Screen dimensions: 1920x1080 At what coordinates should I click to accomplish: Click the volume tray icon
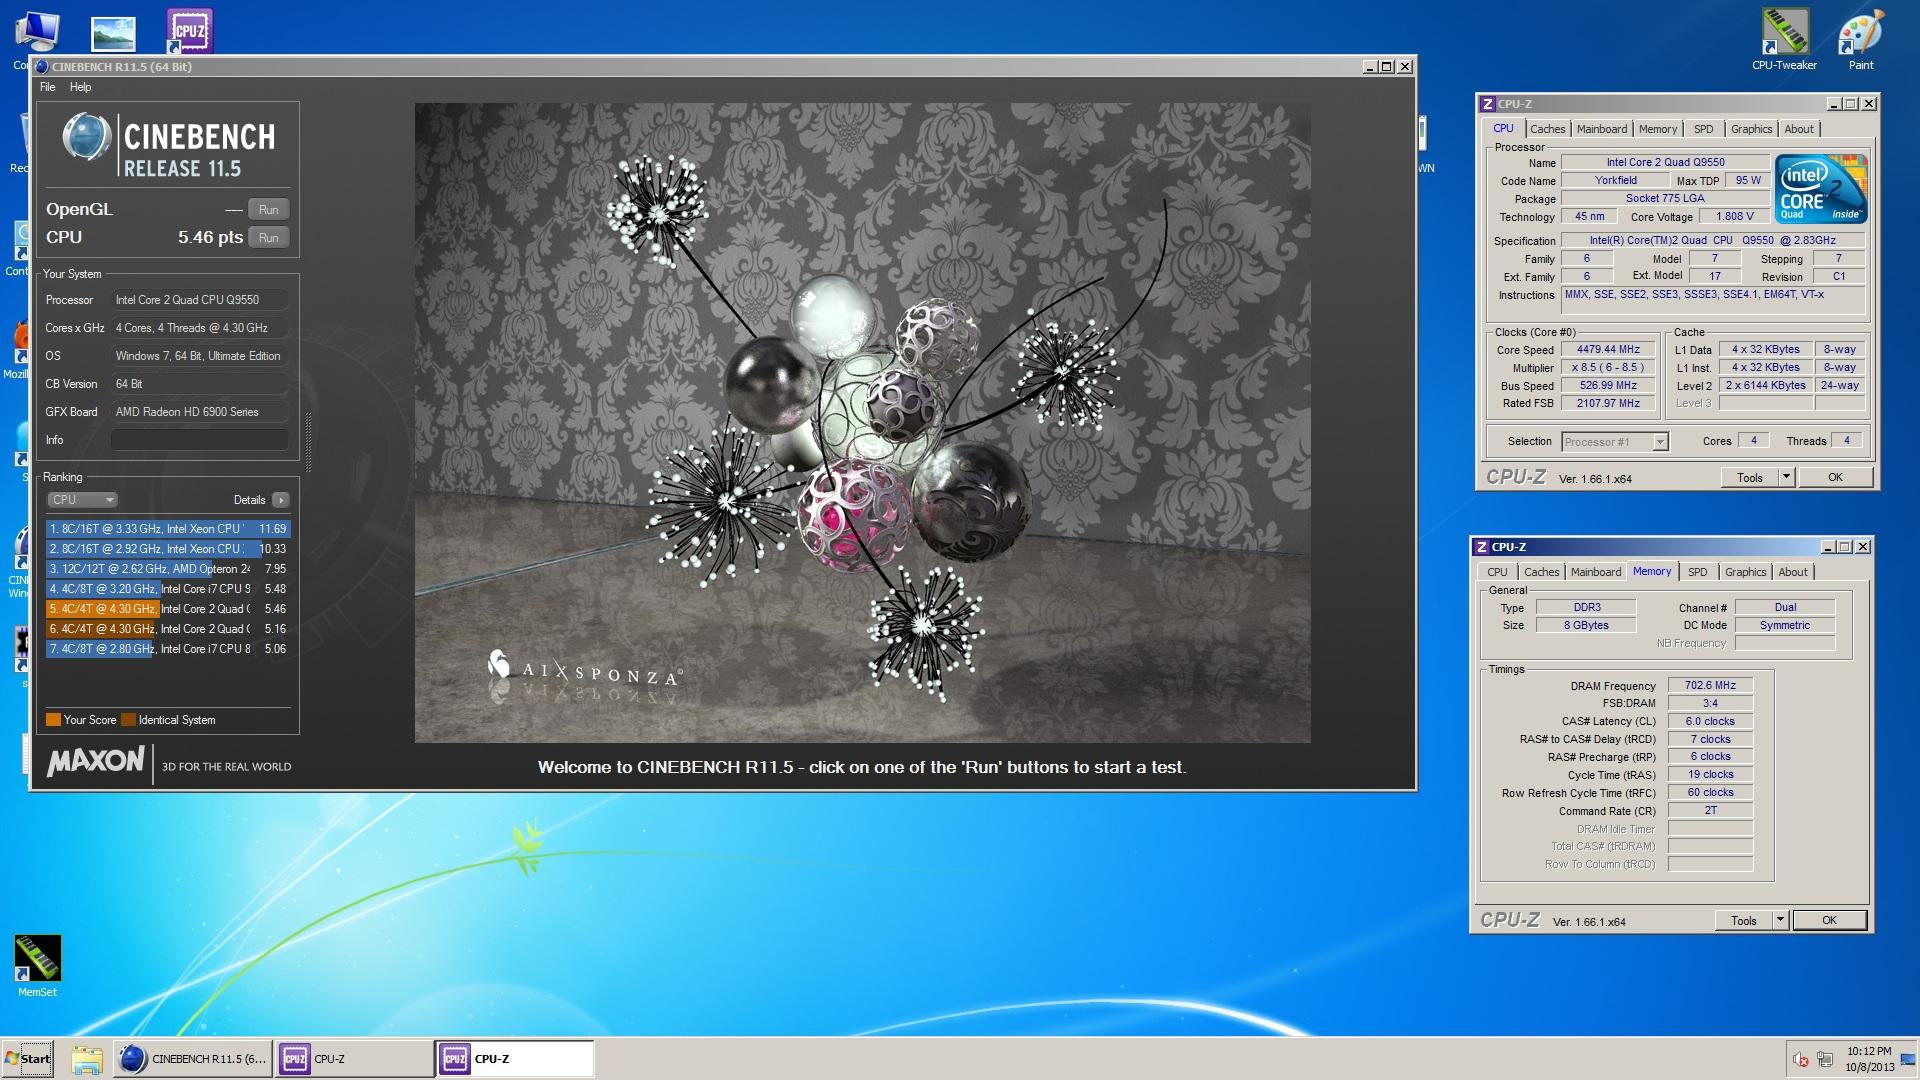click(1800, 1060)
